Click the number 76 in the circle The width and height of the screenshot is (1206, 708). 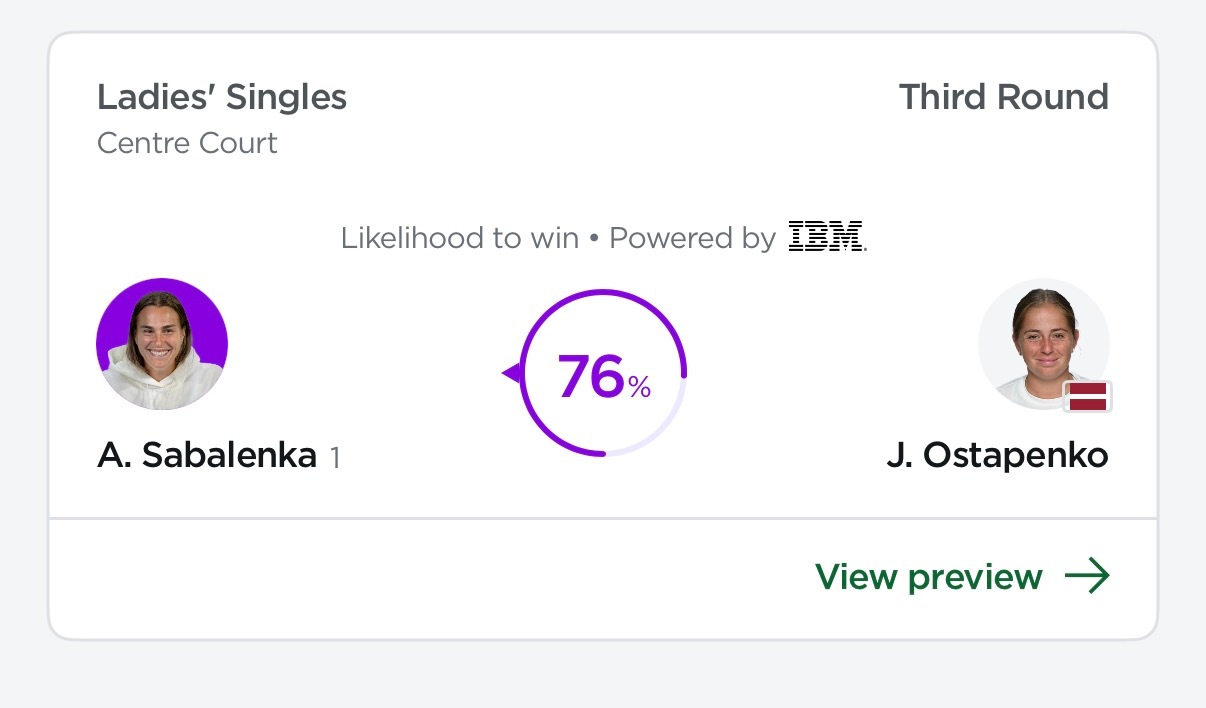[591, 376]
